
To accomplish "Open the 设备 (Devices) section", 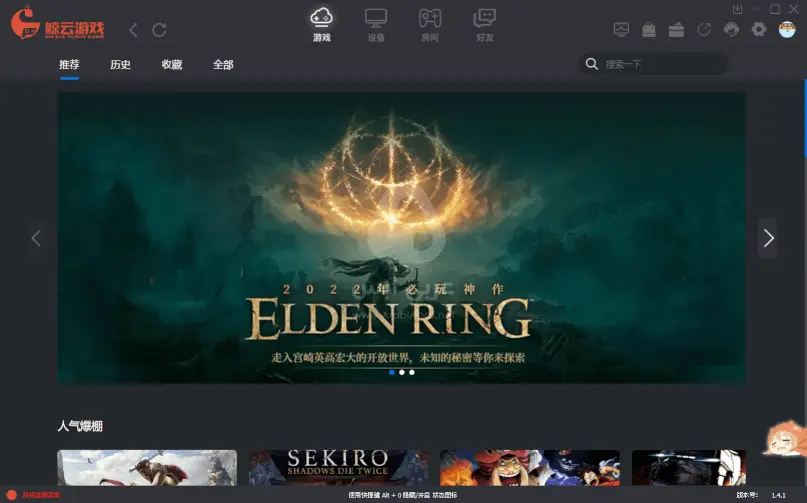I will point(375,24).
